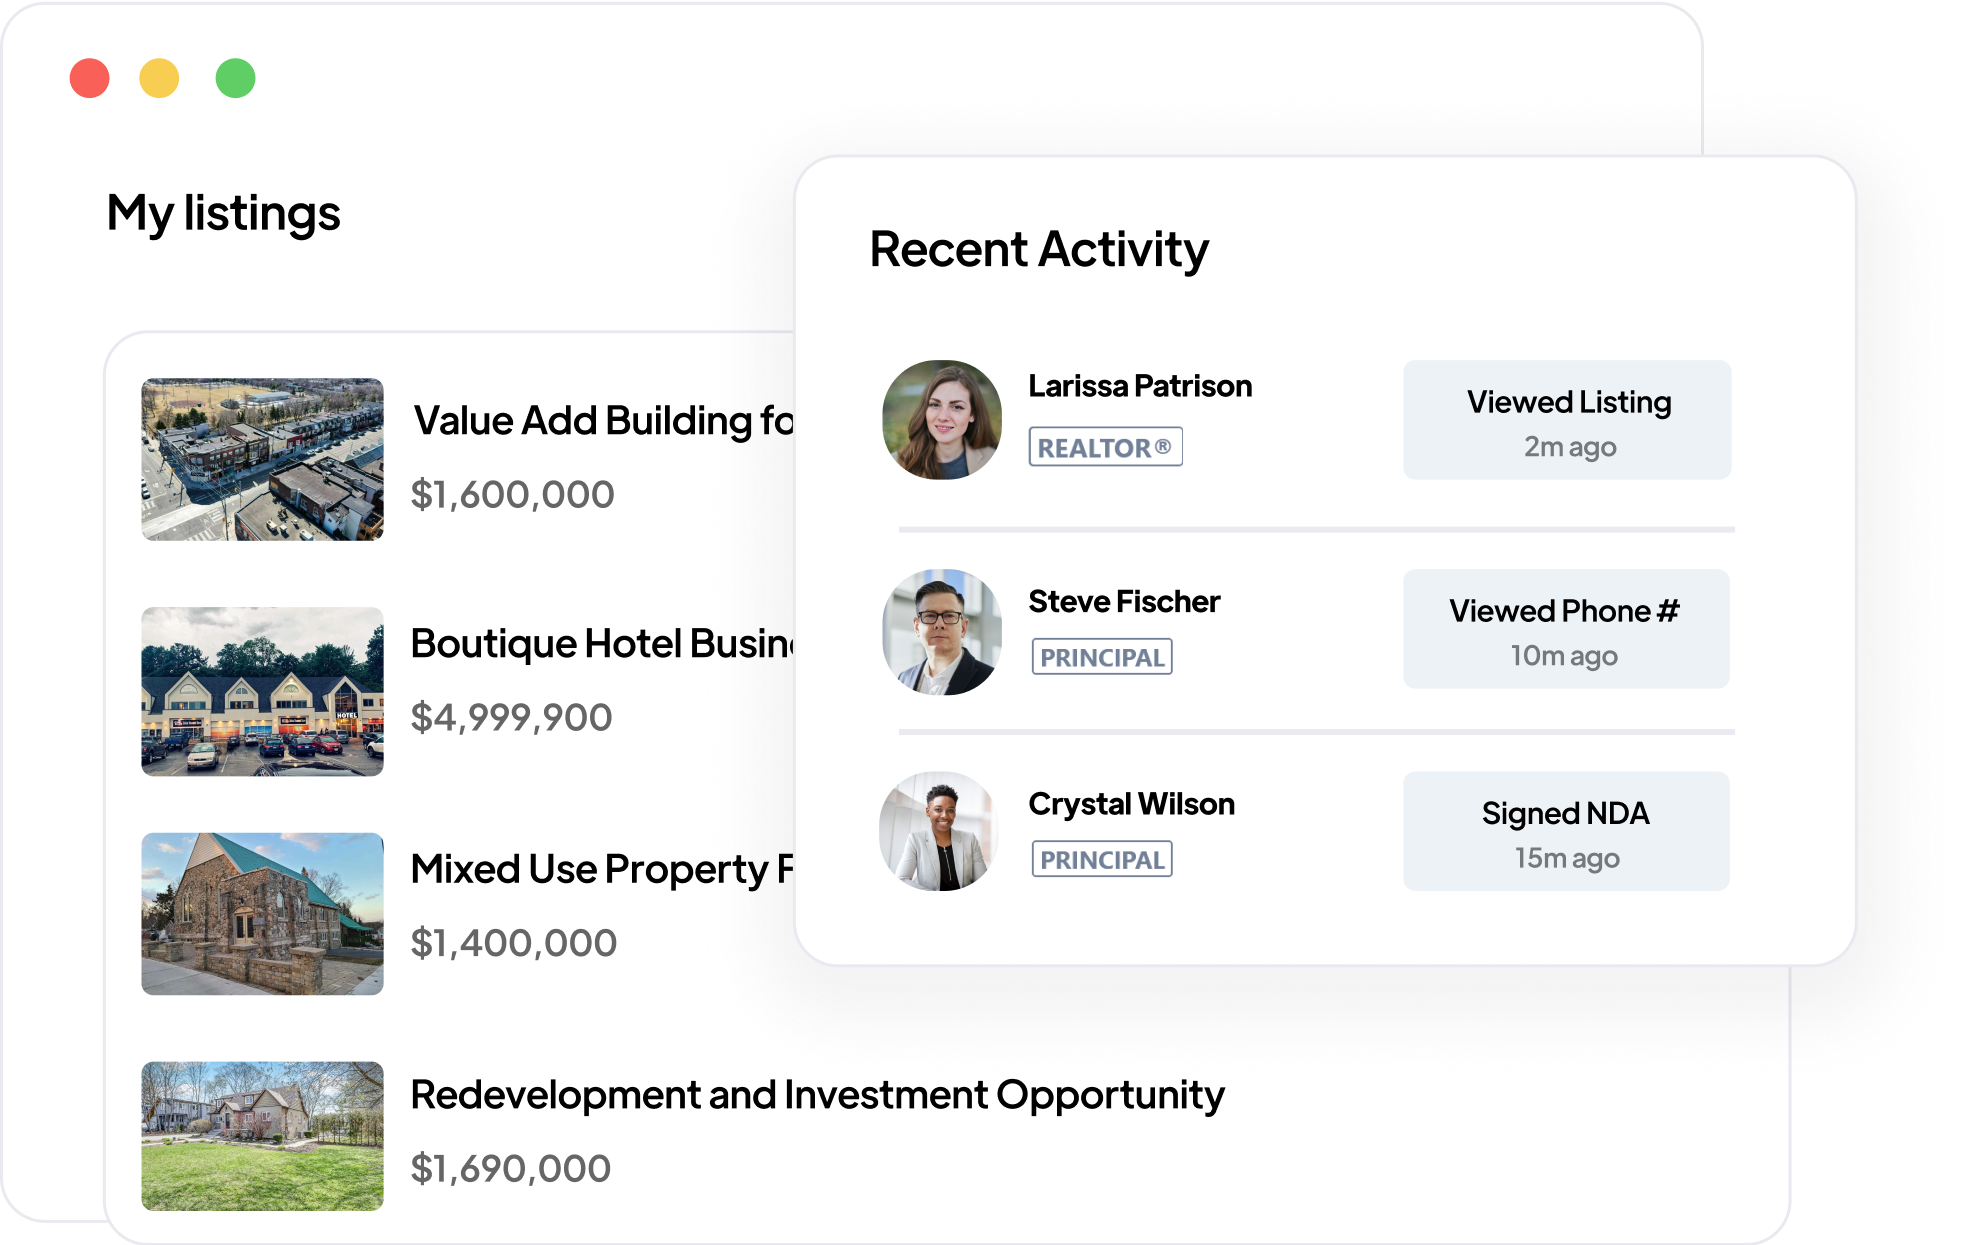Click Steve Fischer's avatar picture
Image resolution: width=1966 pixels, height=1245 pixels.
[941, 632]
